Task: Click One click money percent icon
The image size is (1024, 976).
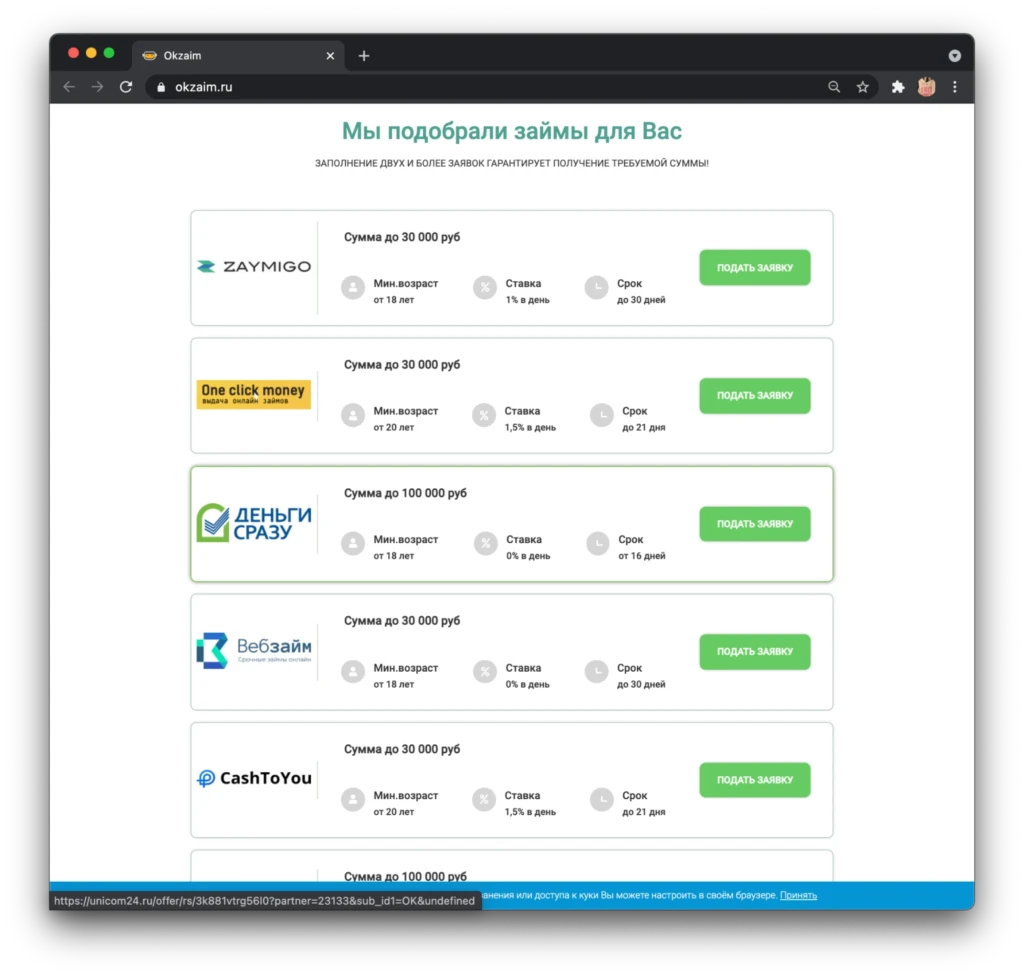Action: [484, 415]
